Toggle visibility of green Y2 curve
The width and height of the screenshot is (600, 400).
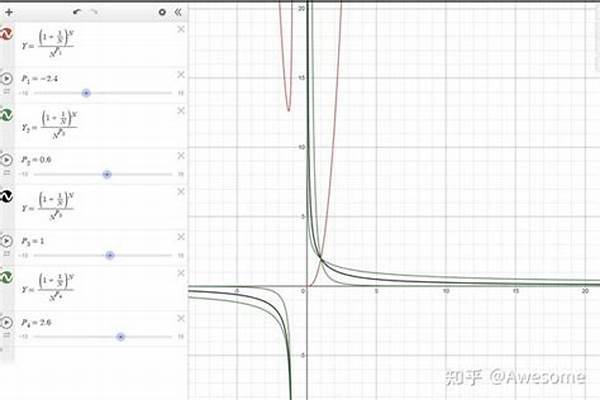tap(6, 115)
